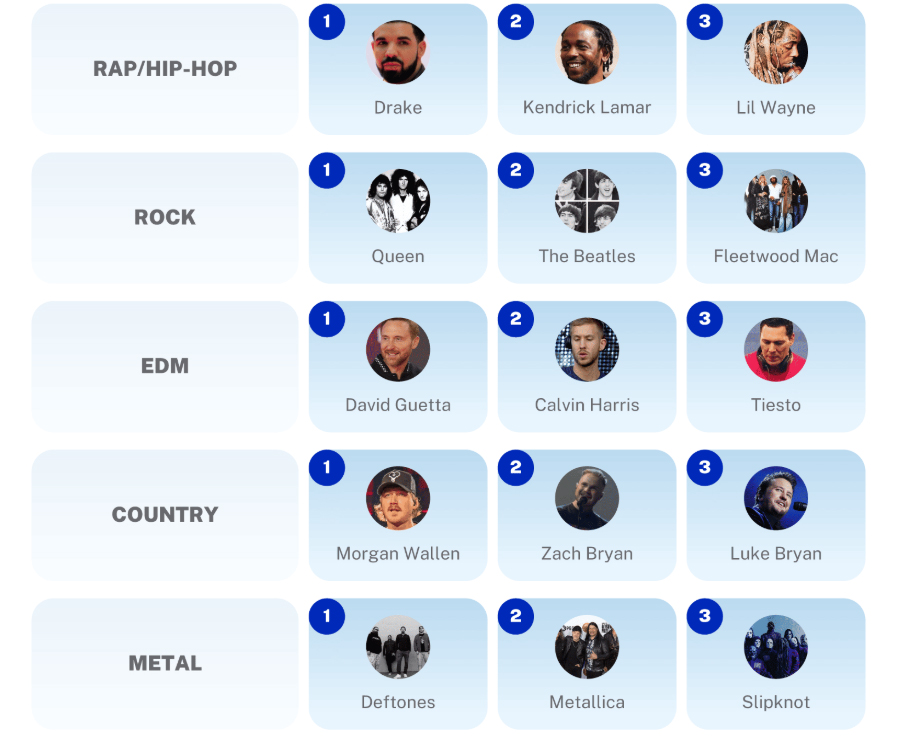The height and width of the screenshot is (747, 897).
Task: Select the Calvin Harris photo
Action: point(586,349)
